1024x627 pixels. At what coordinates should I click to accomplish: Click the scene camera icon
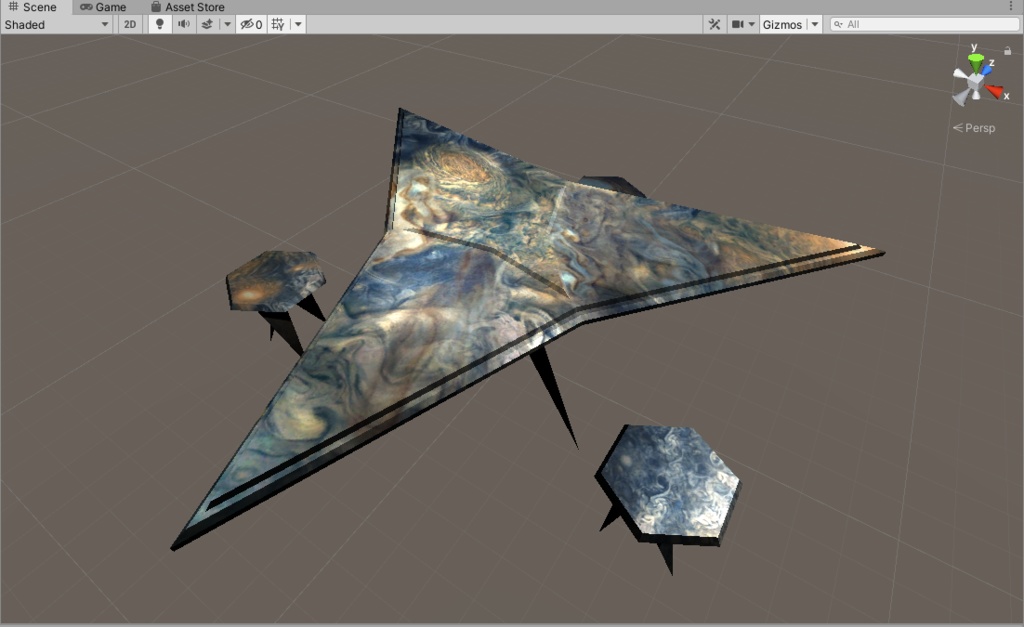(x=737, y=24)
